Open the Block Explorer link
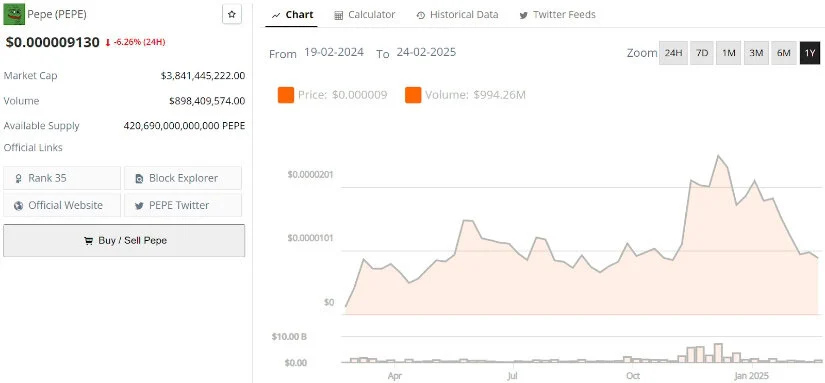This screenshot has height=383, width=825. tap(183, 178)
